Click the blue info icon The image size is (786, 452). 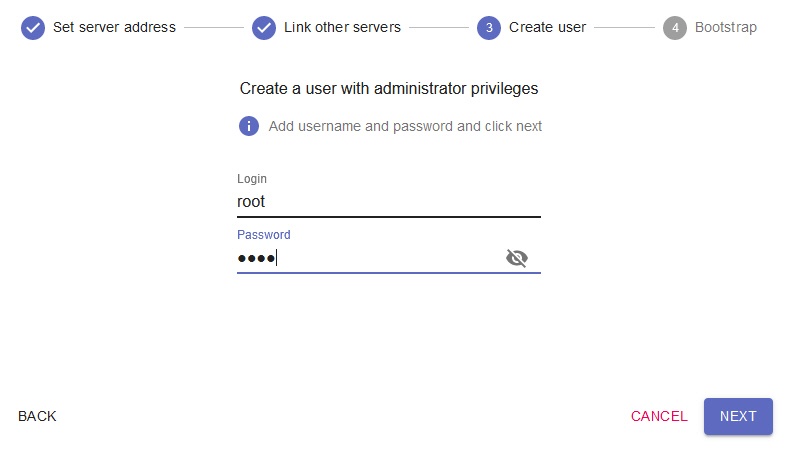click(249, 126)
